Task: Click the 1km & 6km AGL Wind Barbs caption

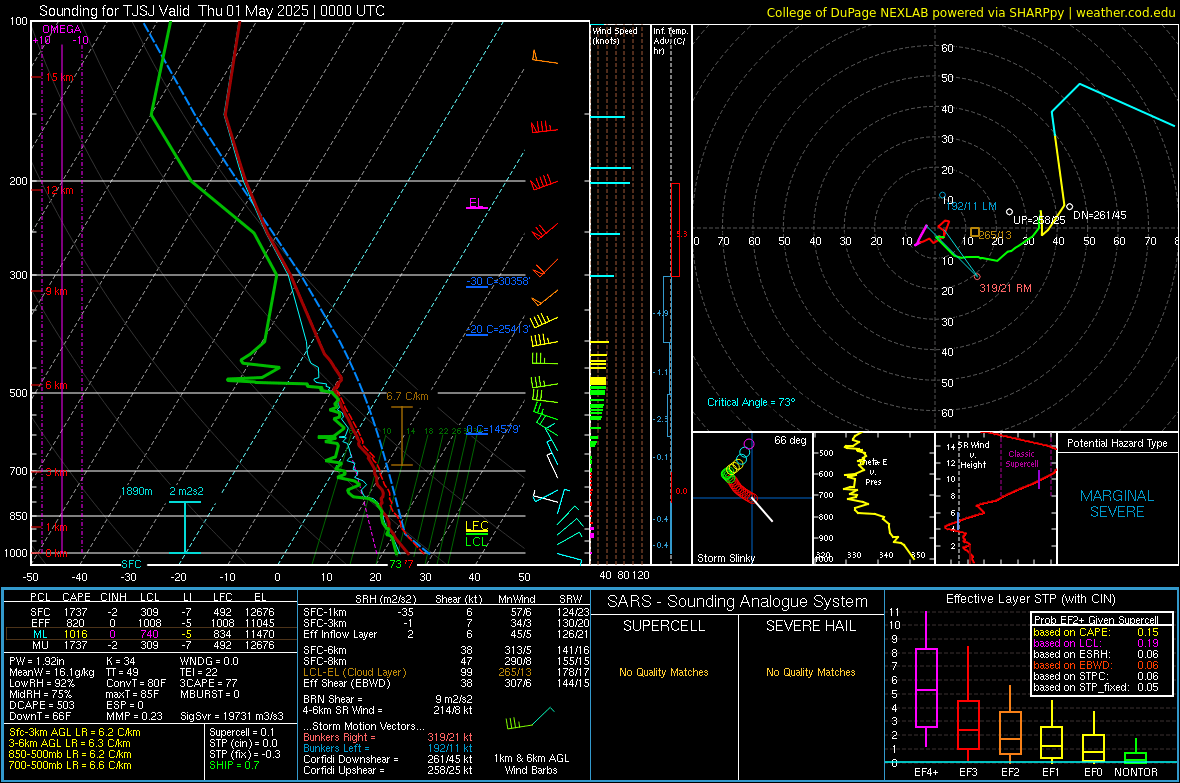Action: coord(531,764)
